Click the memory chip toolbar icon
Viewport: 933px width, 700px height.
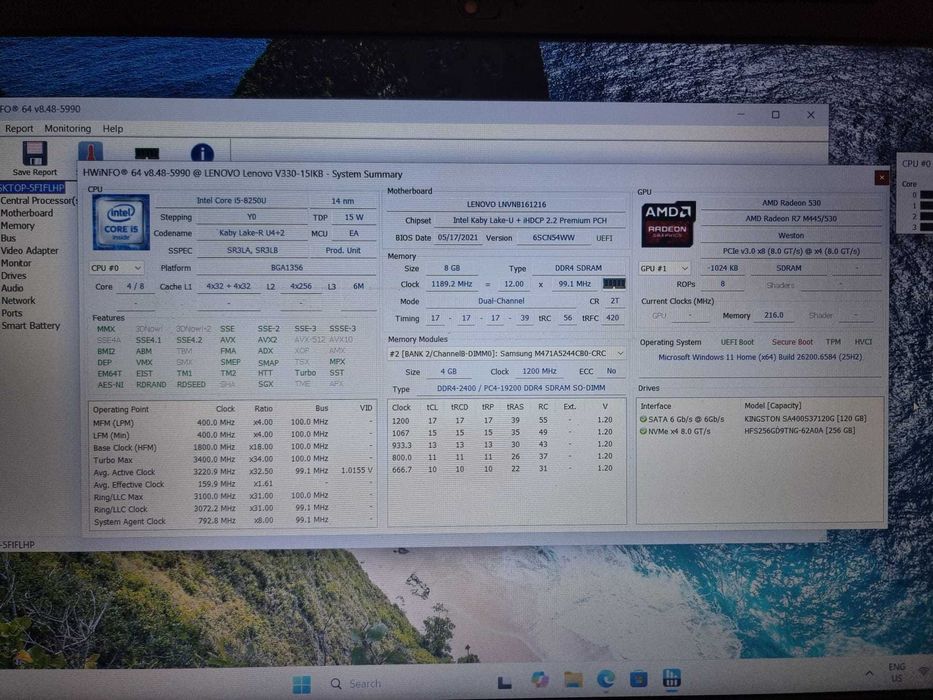146,154
